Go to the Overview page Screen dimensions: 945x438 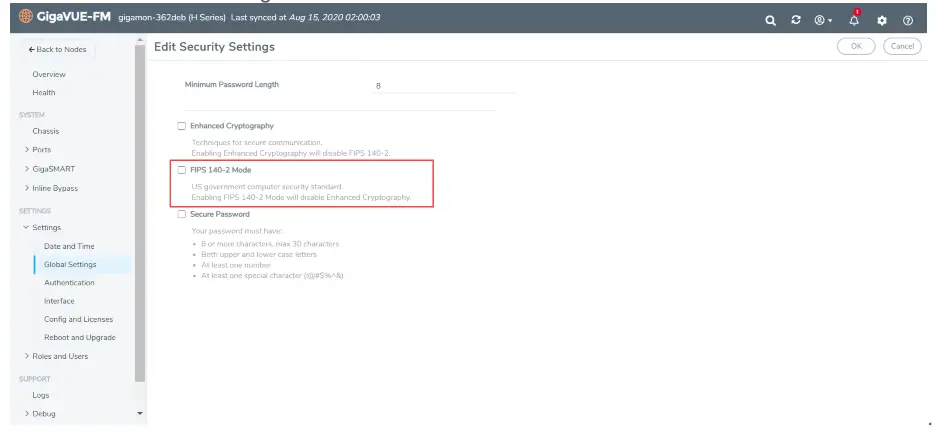pos(49,74)
